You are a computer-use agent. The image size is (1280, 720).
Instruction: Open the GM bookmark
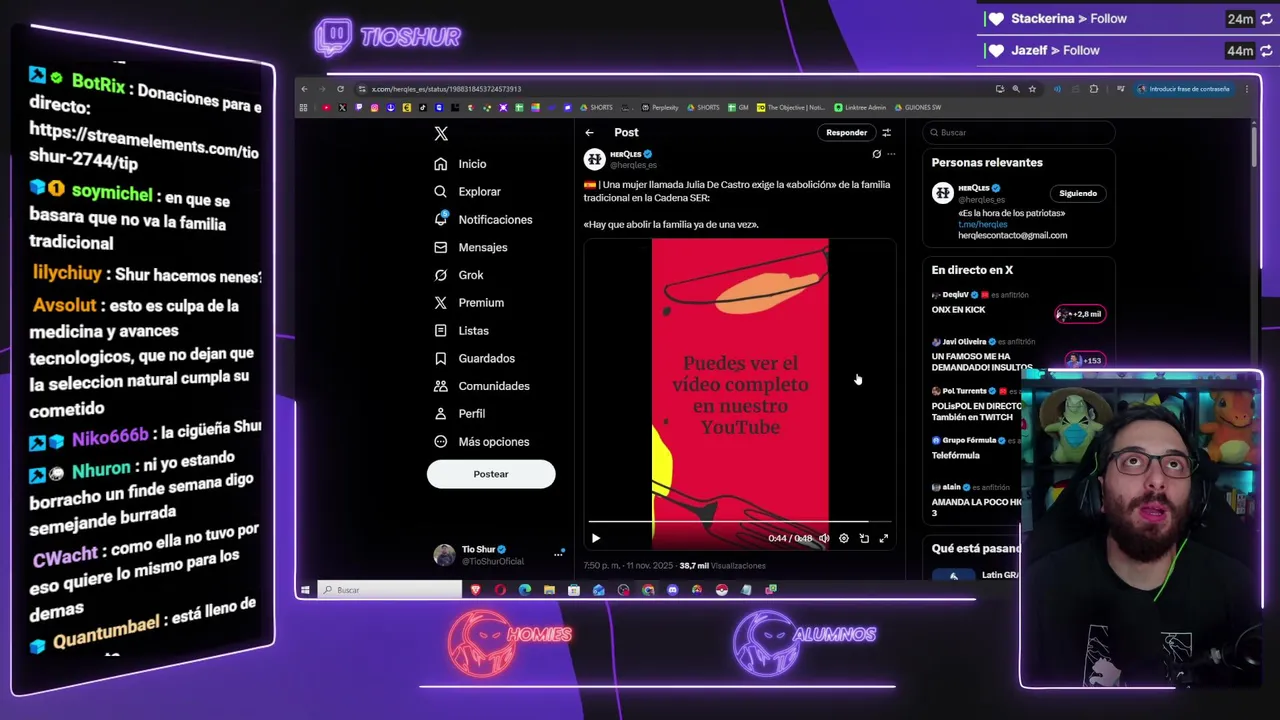(739, 107)
